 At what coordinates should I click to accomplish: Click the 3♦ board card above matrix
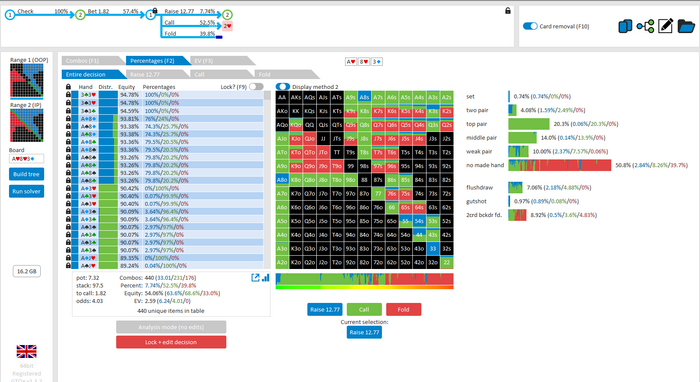tap(377, 62)
